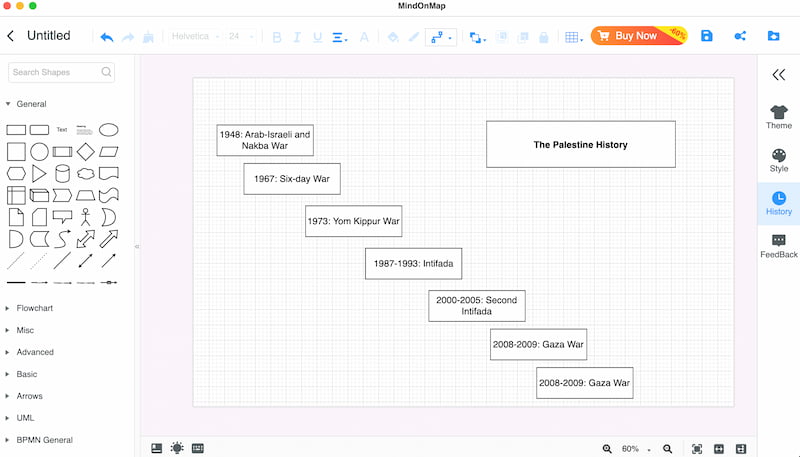
Task: Pick the double-headed block arrow shape
Action: tap(85, 239)
